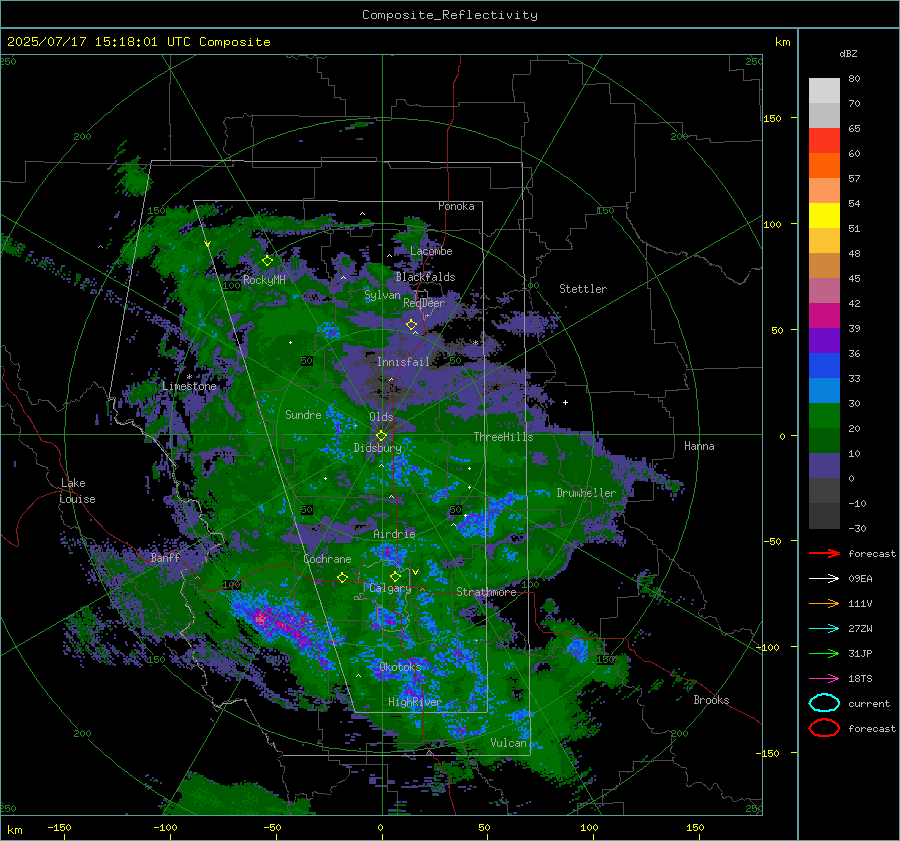Select bright yellow 54 dBZ swatch
This screenshot has width=900, height=841.
pos(824,215)
